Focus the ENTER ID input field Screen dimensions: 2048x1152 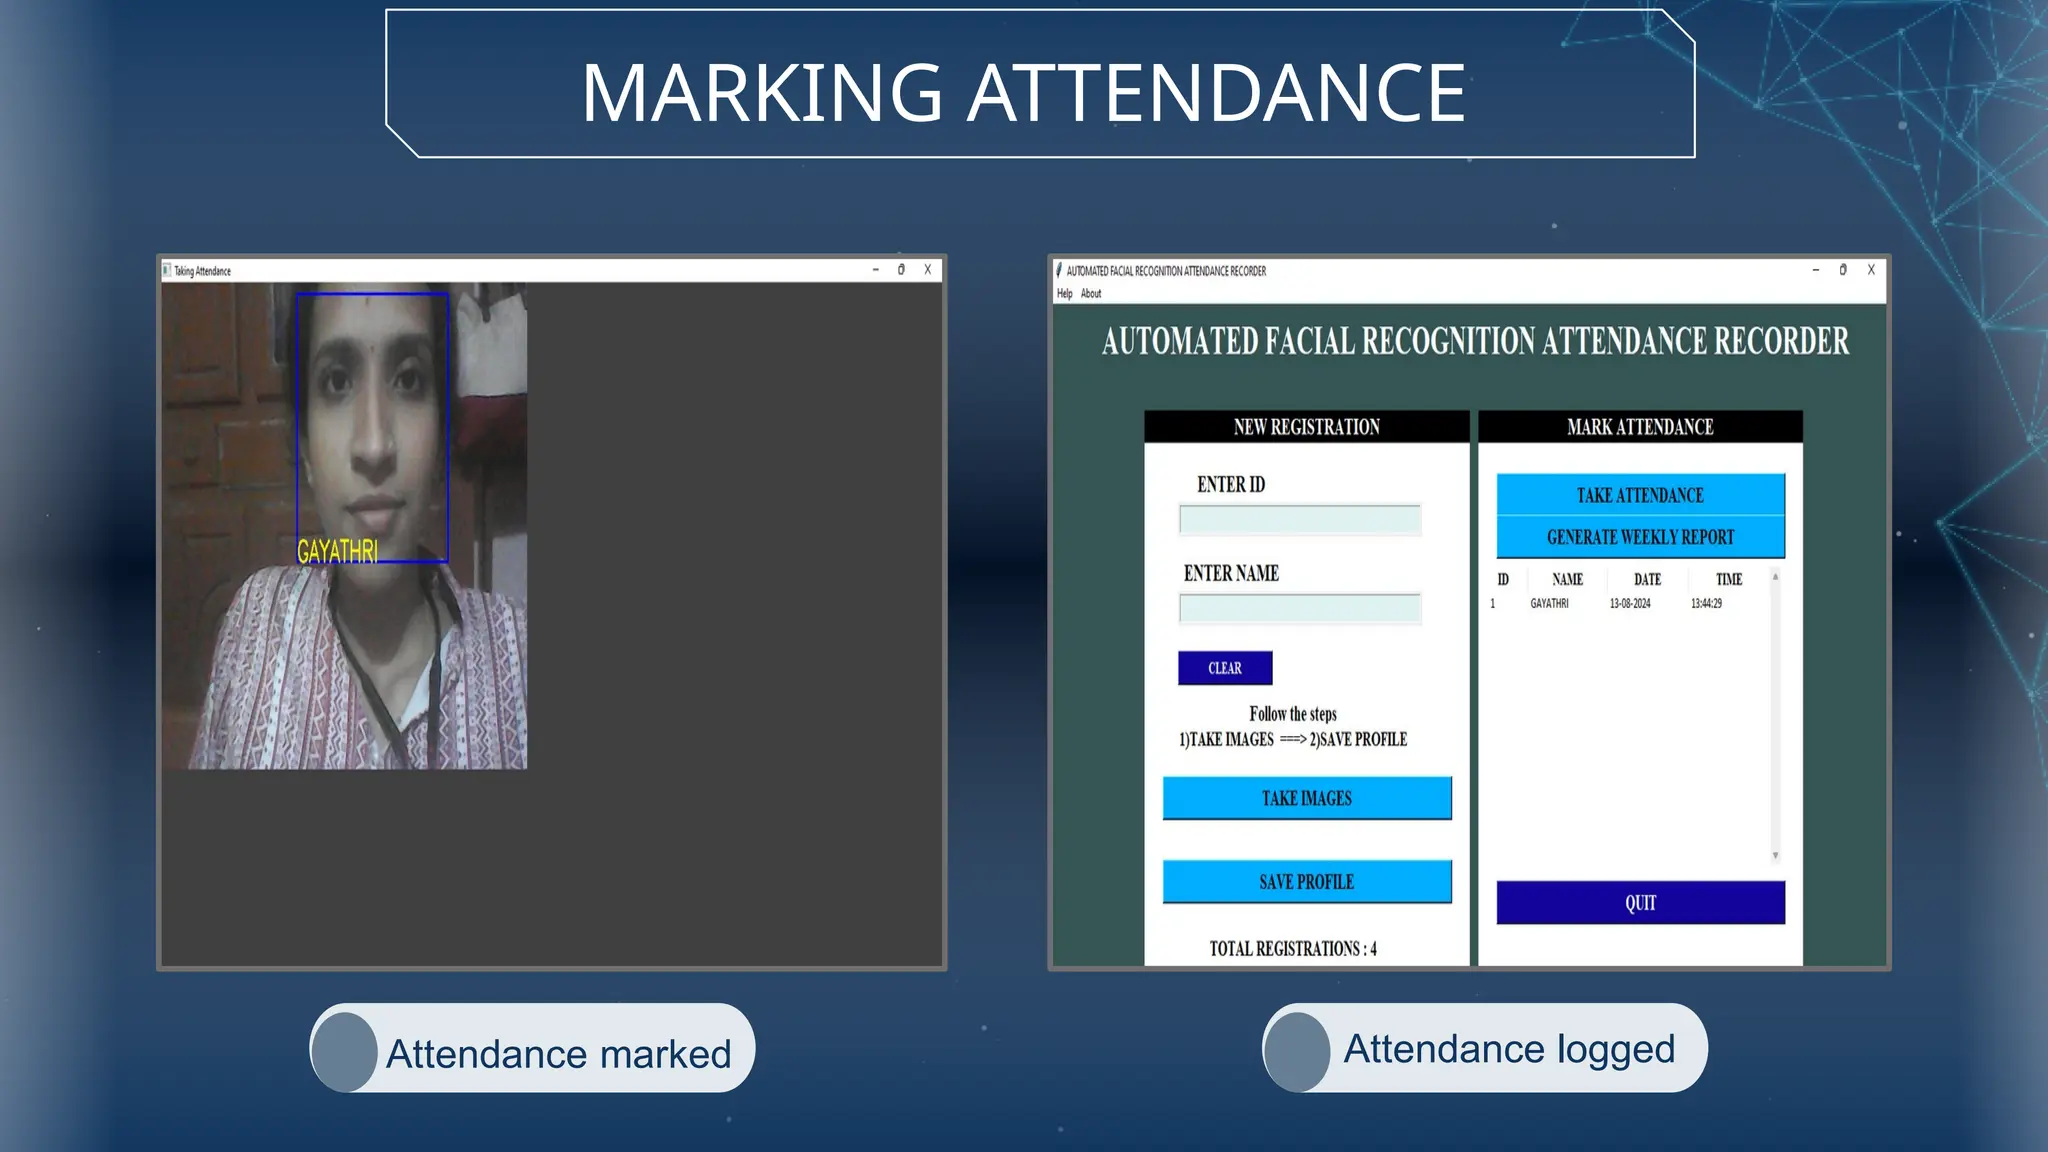1299,520
